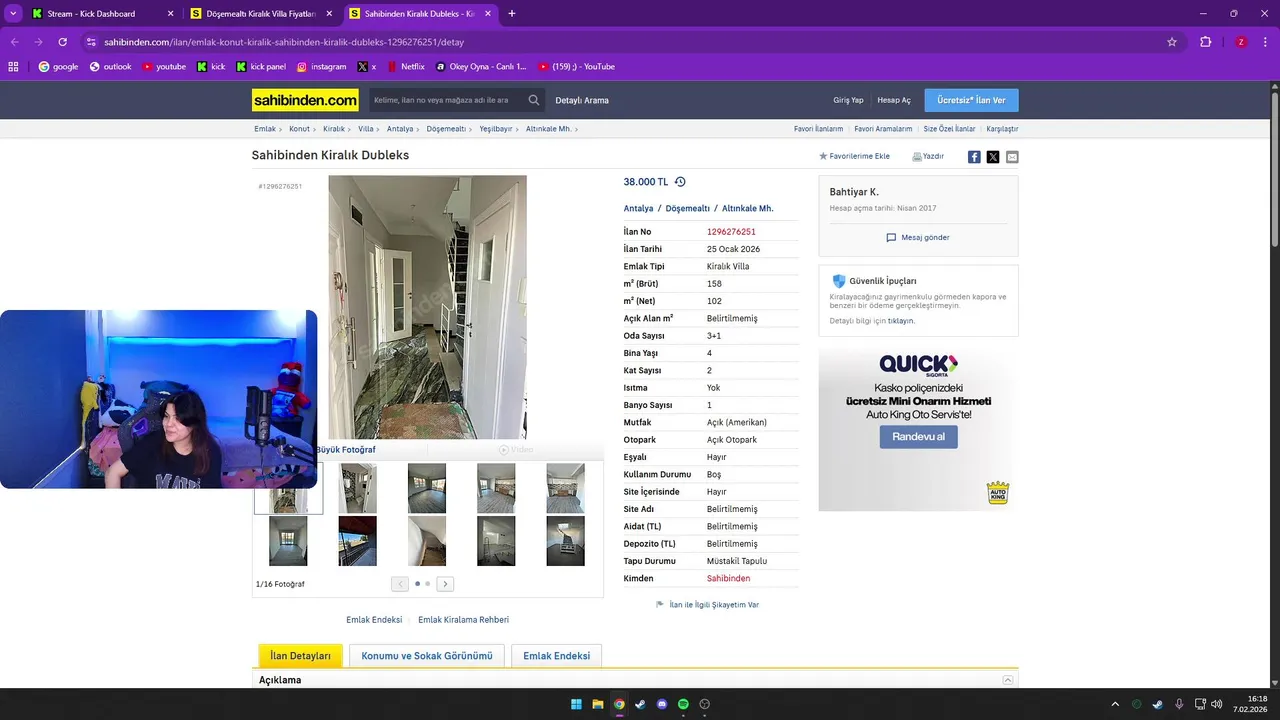Screen dimensions: 1280x720
Task: Bookmark this page with the star
Action: [x=1172, y=42]
